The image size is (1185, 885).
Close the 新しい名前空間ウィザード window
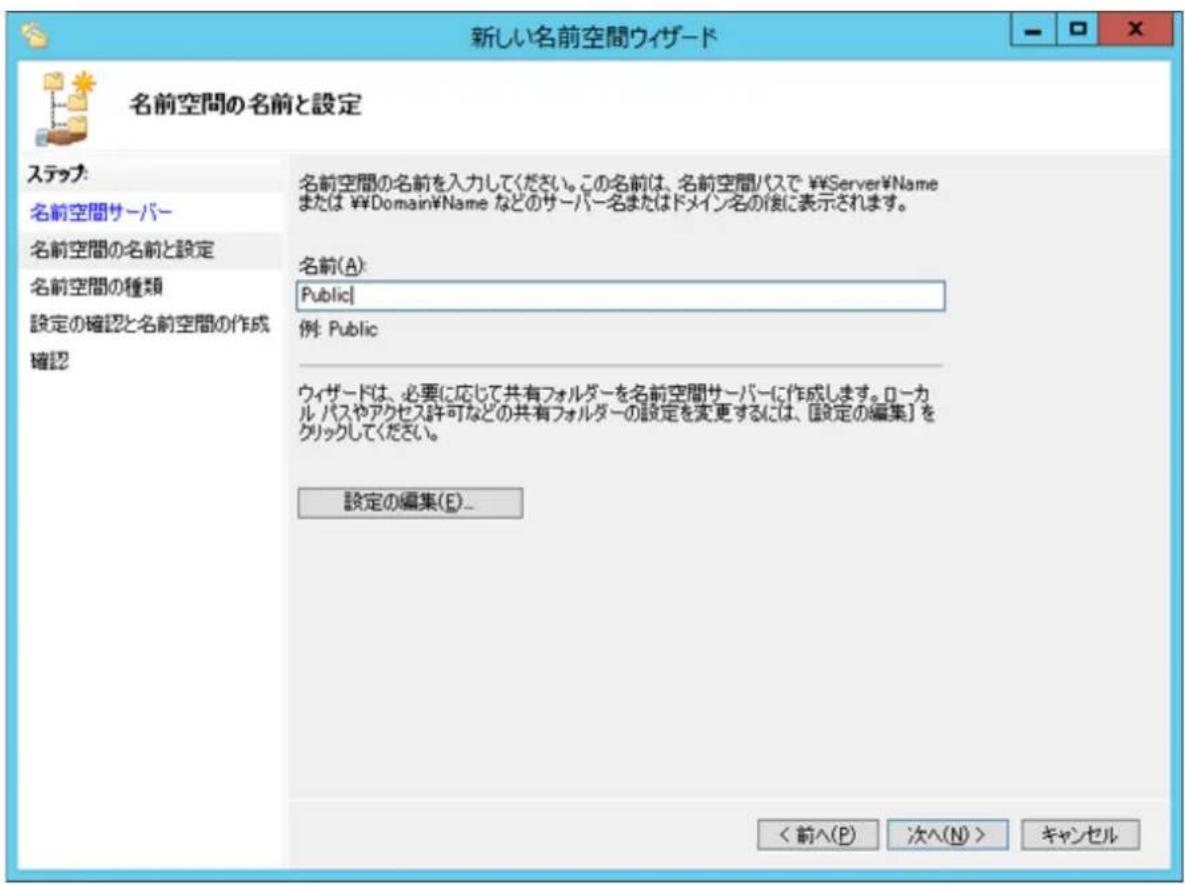pos(1134,30)
